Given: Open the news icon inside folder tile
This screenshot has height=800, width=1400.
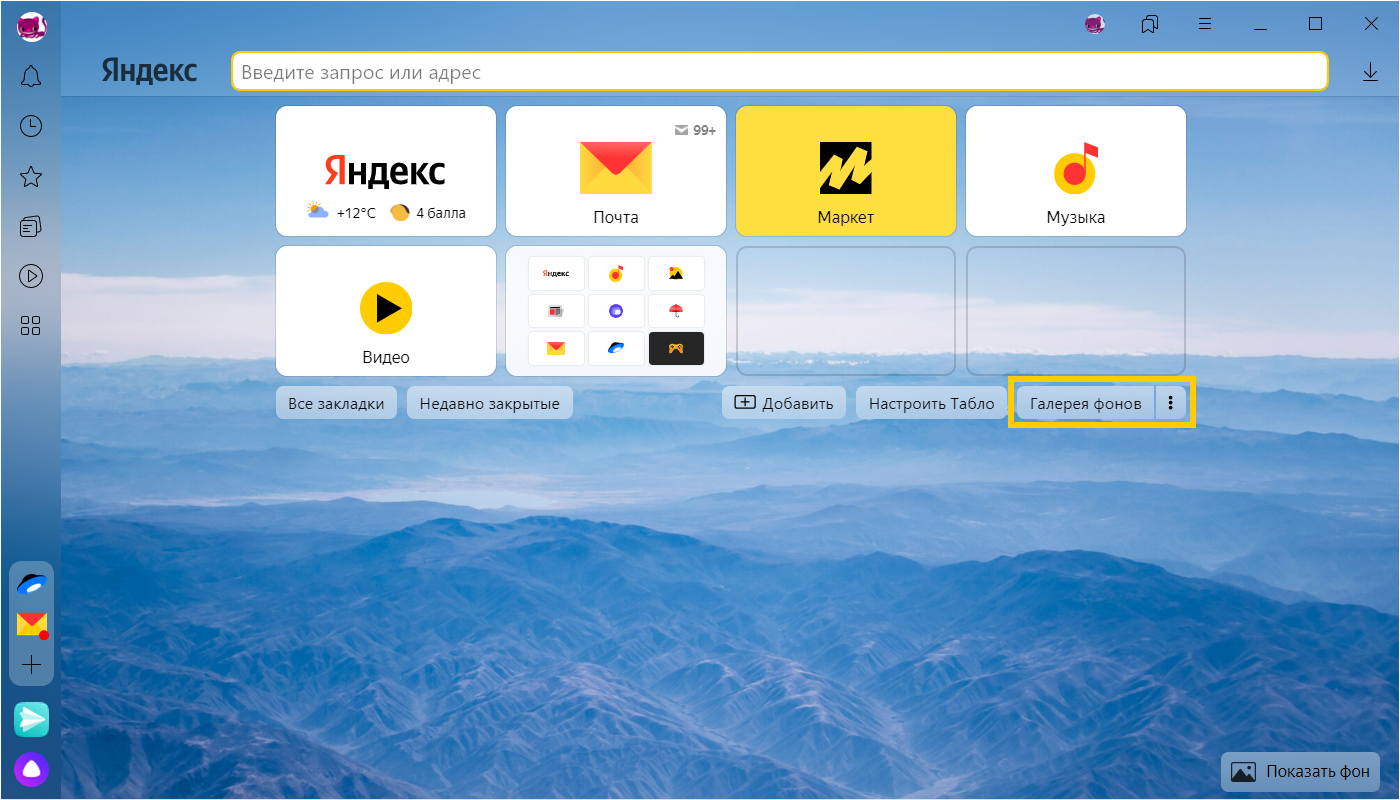Looking at the screenshot, I should tap(556, 311).
